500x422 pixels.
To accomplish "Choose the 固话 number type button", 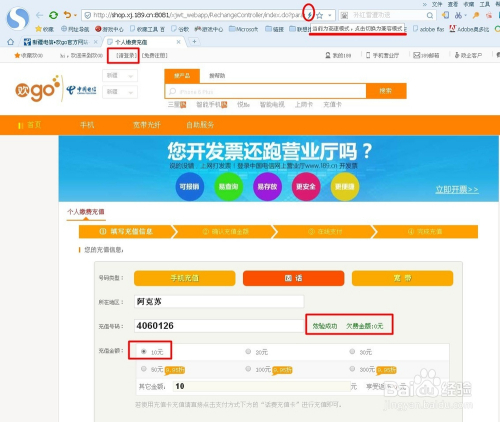I will pyautogui.click(x=293, y=278).
